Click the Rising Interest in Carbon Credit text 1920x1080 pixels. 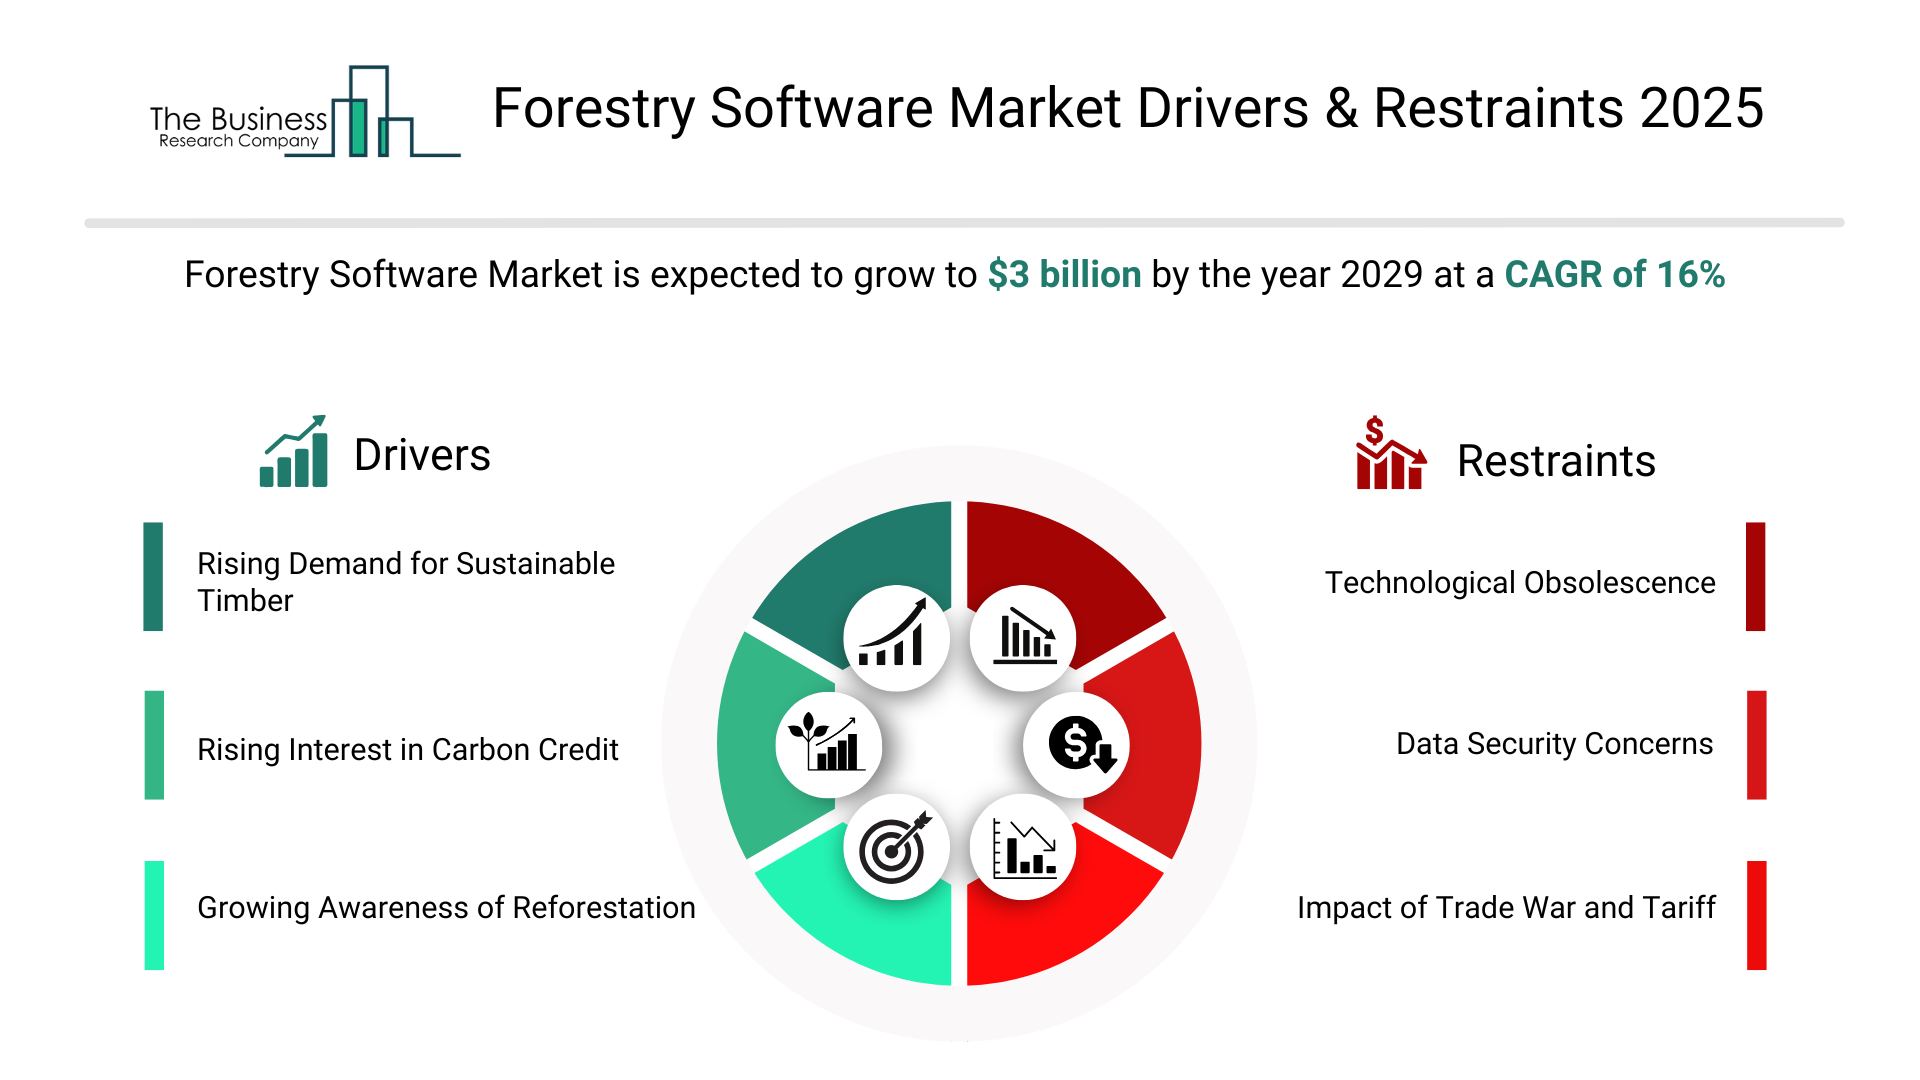407,749
